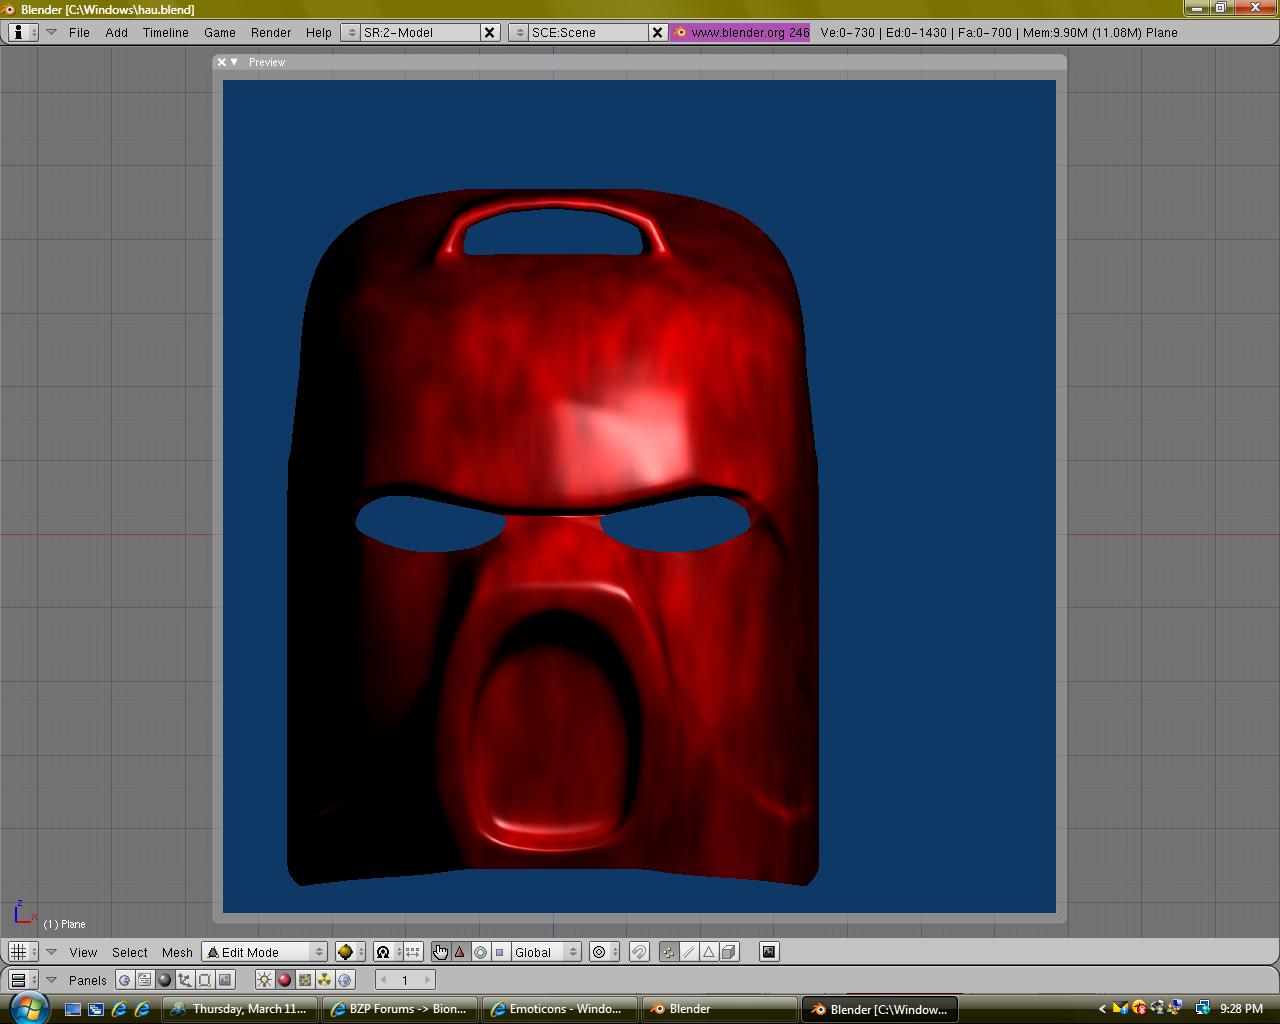Open the Radiosity buttons icon

325,980
